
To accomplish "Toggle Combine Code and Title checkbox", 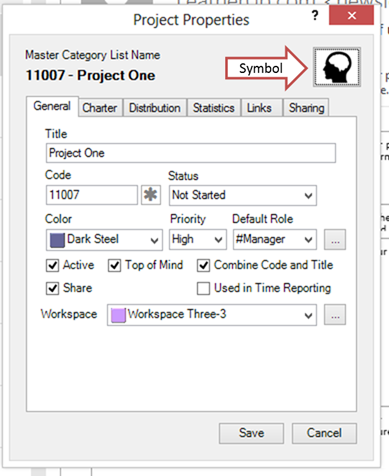I will (203, 266).
